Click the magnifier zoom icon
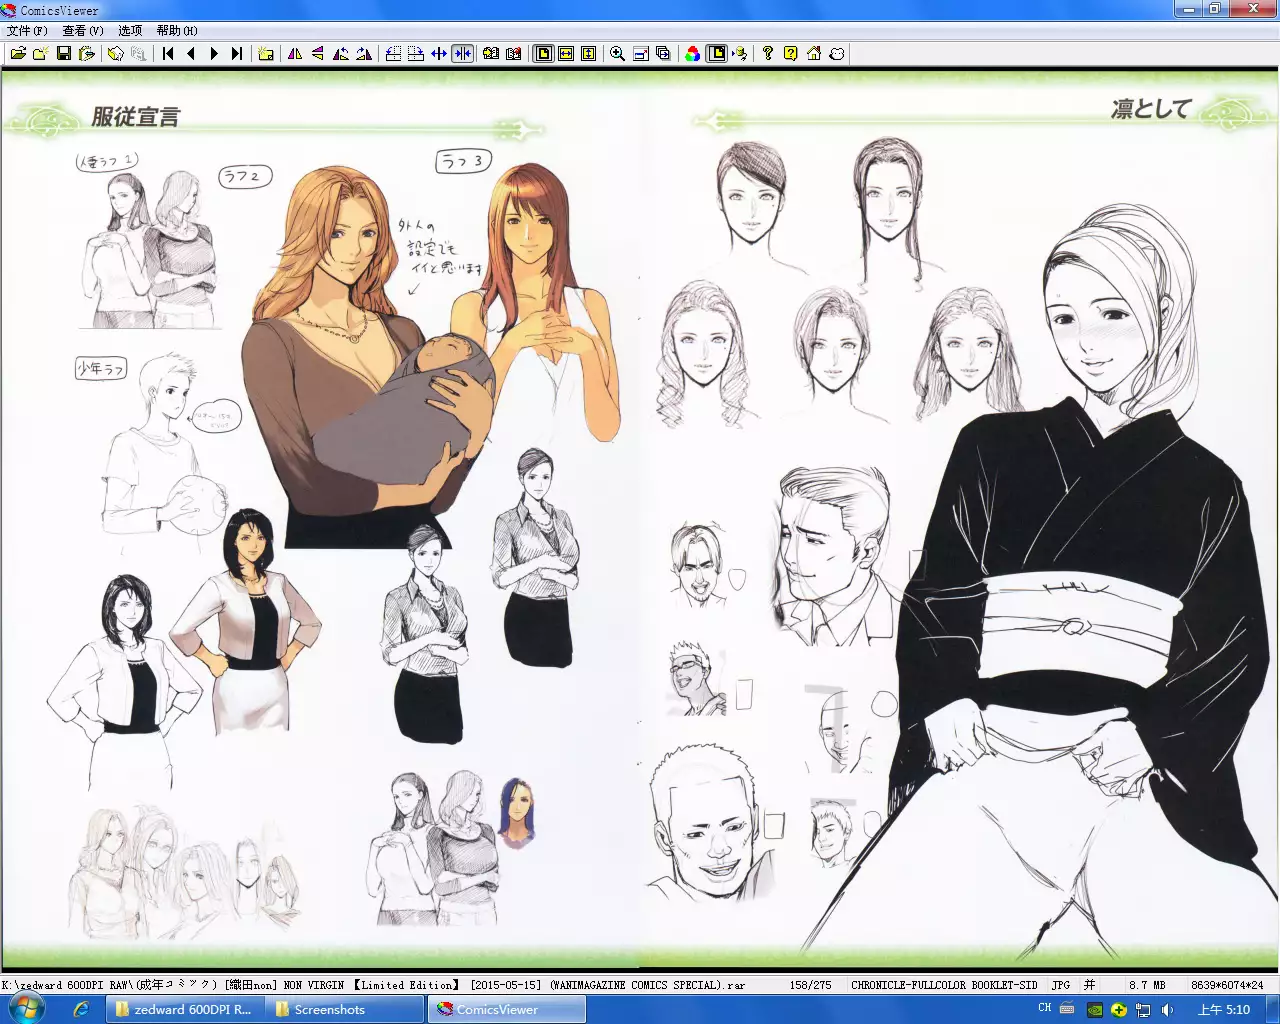Image resolution: width=1280 pixels, height=1024 pixels. (617, 54)
